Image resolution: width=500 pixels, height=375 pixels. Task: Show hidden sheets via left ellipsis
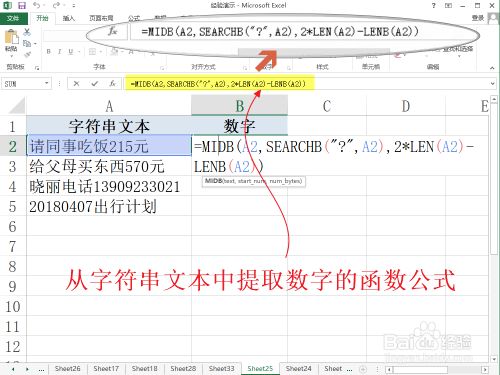[x=41, y=369]
